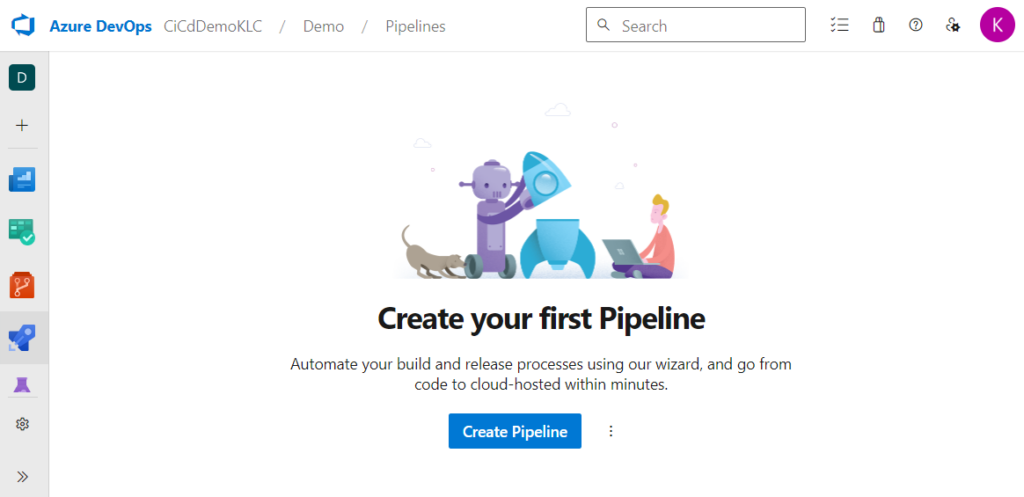Focus the Search input field

point(706,26)
